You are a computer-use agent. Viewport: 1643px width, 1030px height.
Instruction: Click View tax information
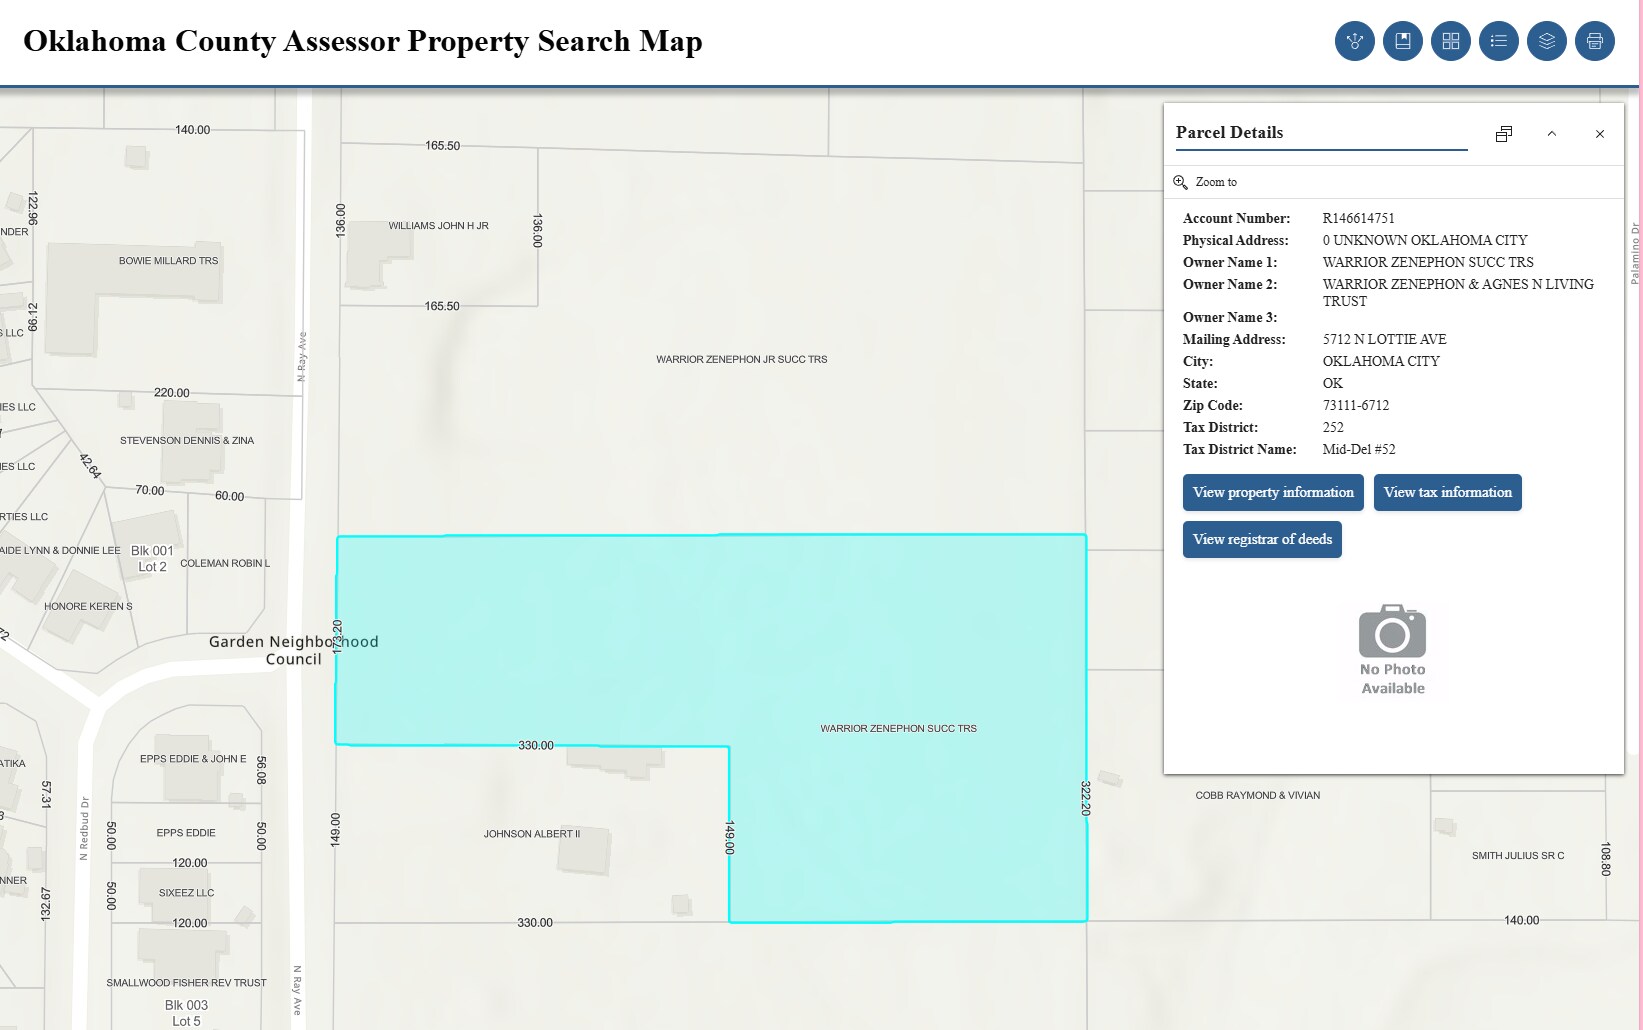tap(1447, 492)
